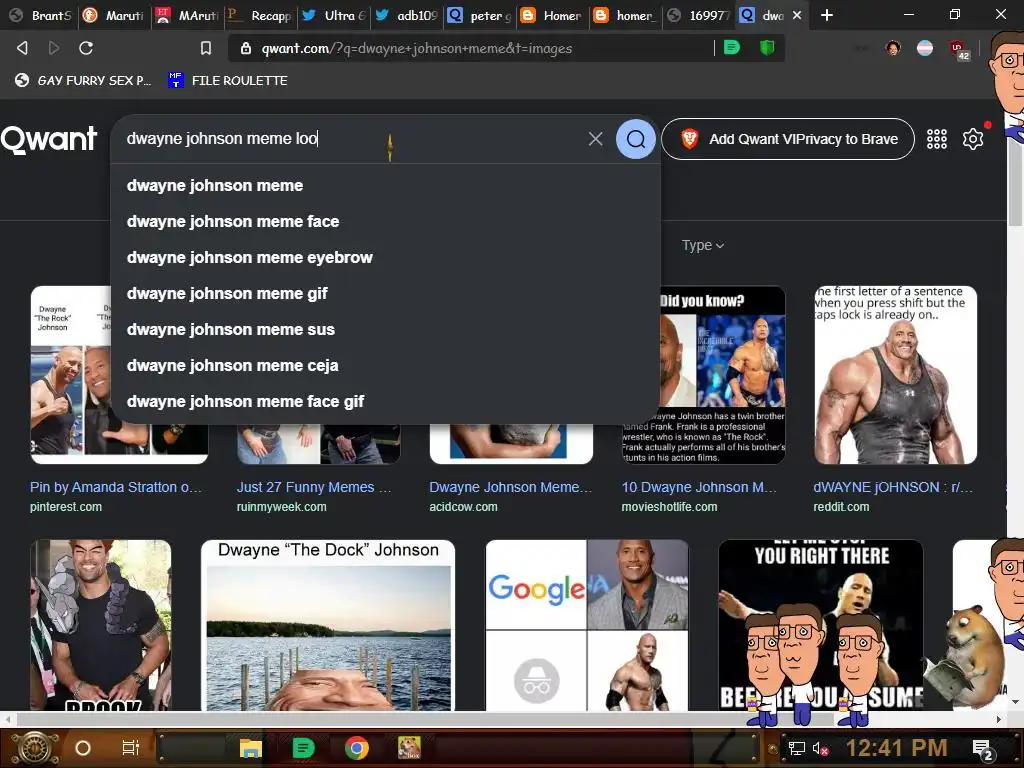Click the bookmark icon beside address bar
1024x768 pixels.
(206, 48)
